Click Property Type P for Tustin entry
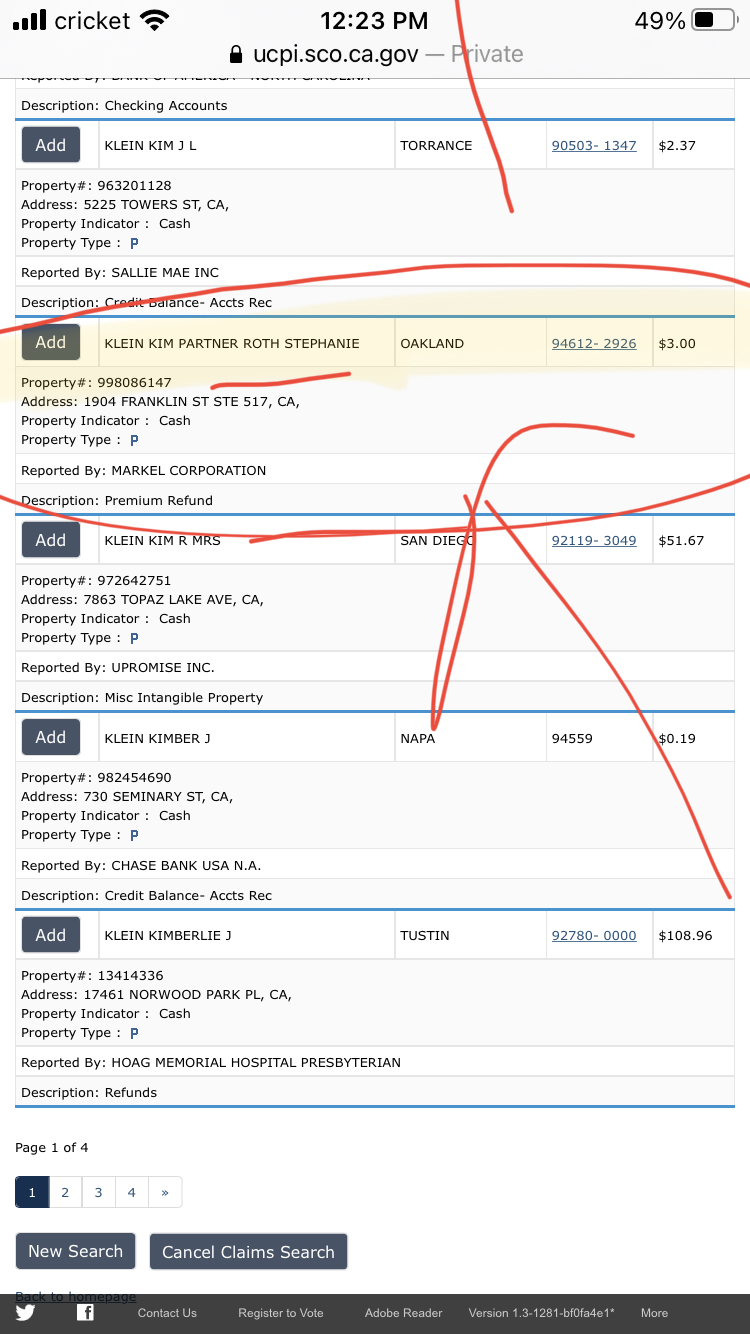The height and width of the screenshot is (1334, 750). (x=134, y=1033)
